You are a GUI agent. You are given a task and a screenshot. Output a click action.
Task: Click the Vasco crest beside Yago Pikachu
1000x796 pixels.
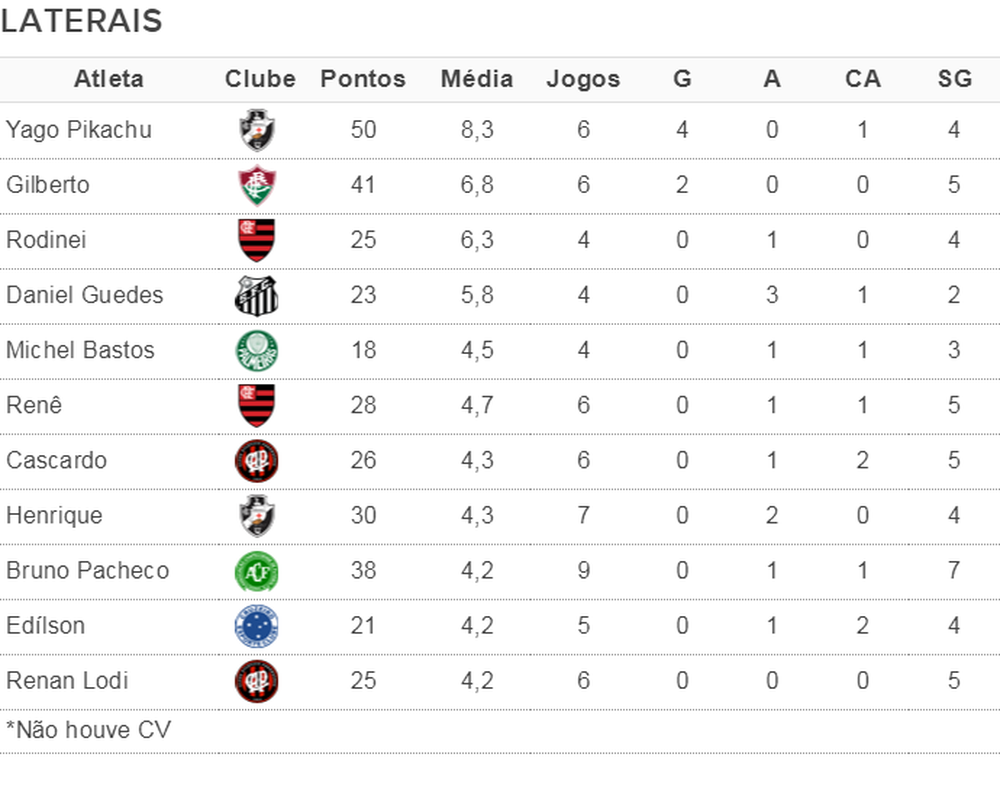[x=257, y=130]
